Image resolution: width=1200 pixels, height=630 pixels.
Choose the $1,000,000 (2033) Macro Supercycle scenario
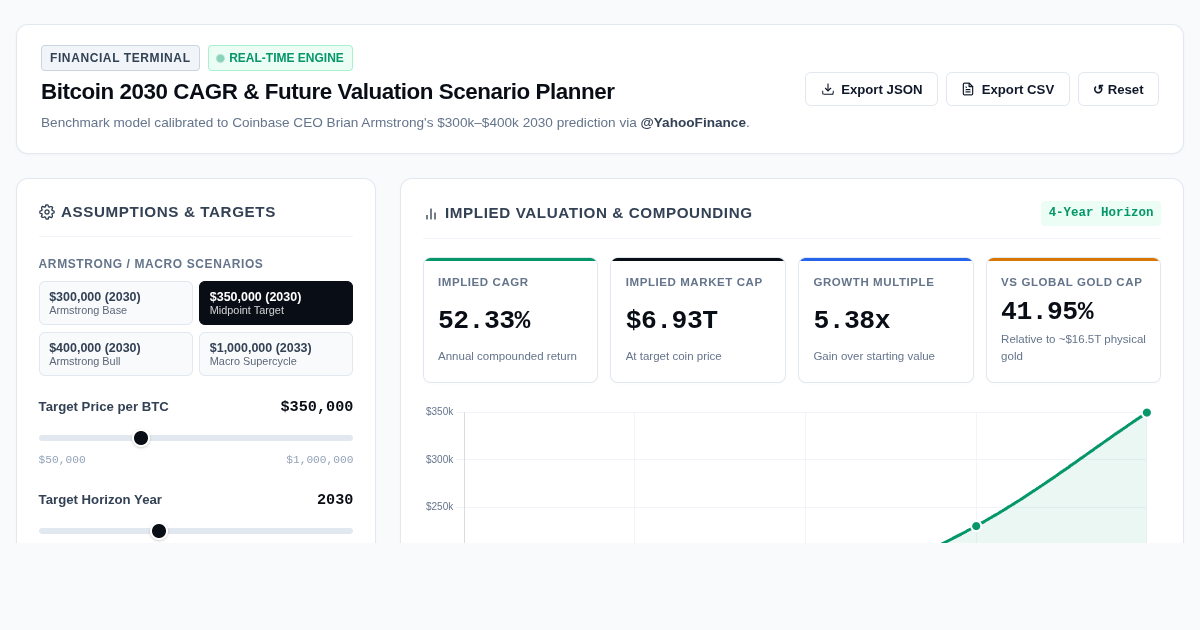pyautogui.click(x=276, y=354)
